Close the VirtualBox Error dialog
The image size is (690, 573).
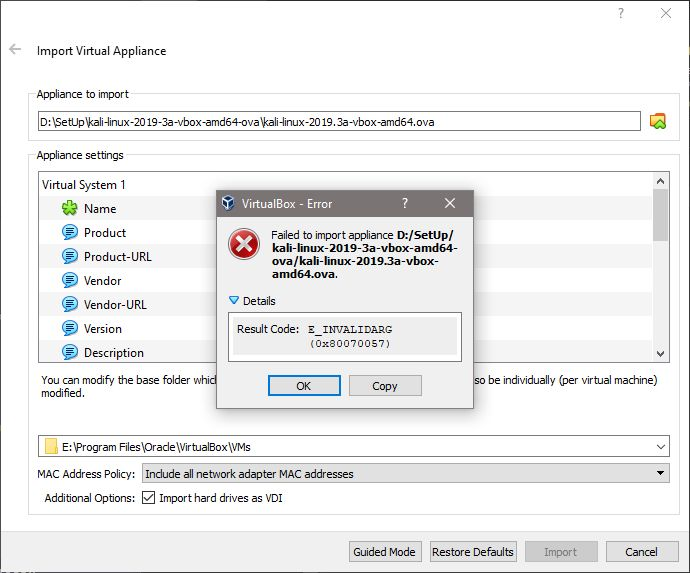pos(450,203)
